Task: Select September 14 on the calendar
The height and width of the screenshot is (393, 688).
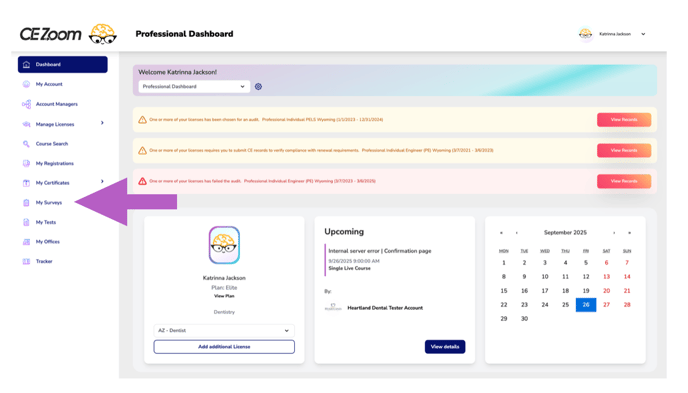Action: (627, 277)
